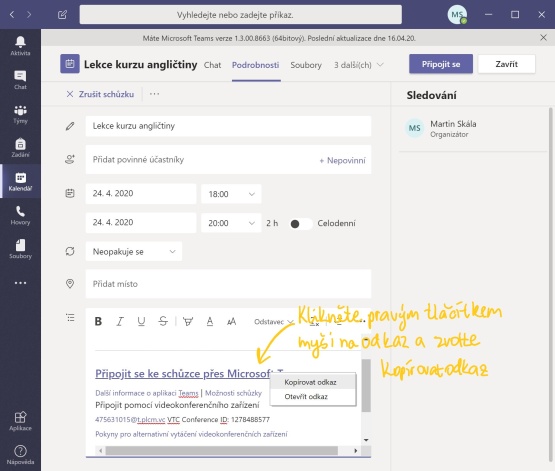The height and width of the screenshot is (471, 555).
Task: Go forward with the right arrow
Action: click(29, 15)
